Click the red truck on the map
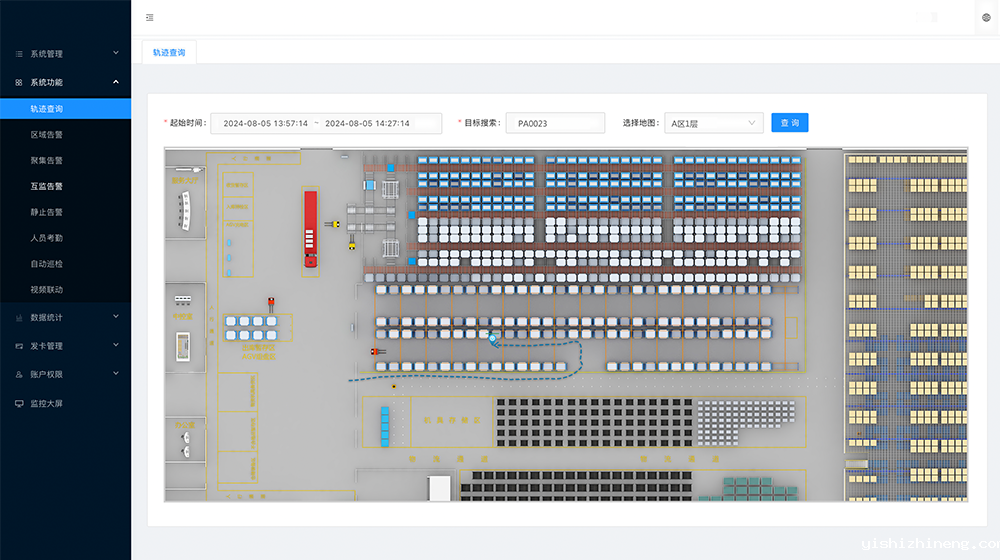 (x=310, y=228)
